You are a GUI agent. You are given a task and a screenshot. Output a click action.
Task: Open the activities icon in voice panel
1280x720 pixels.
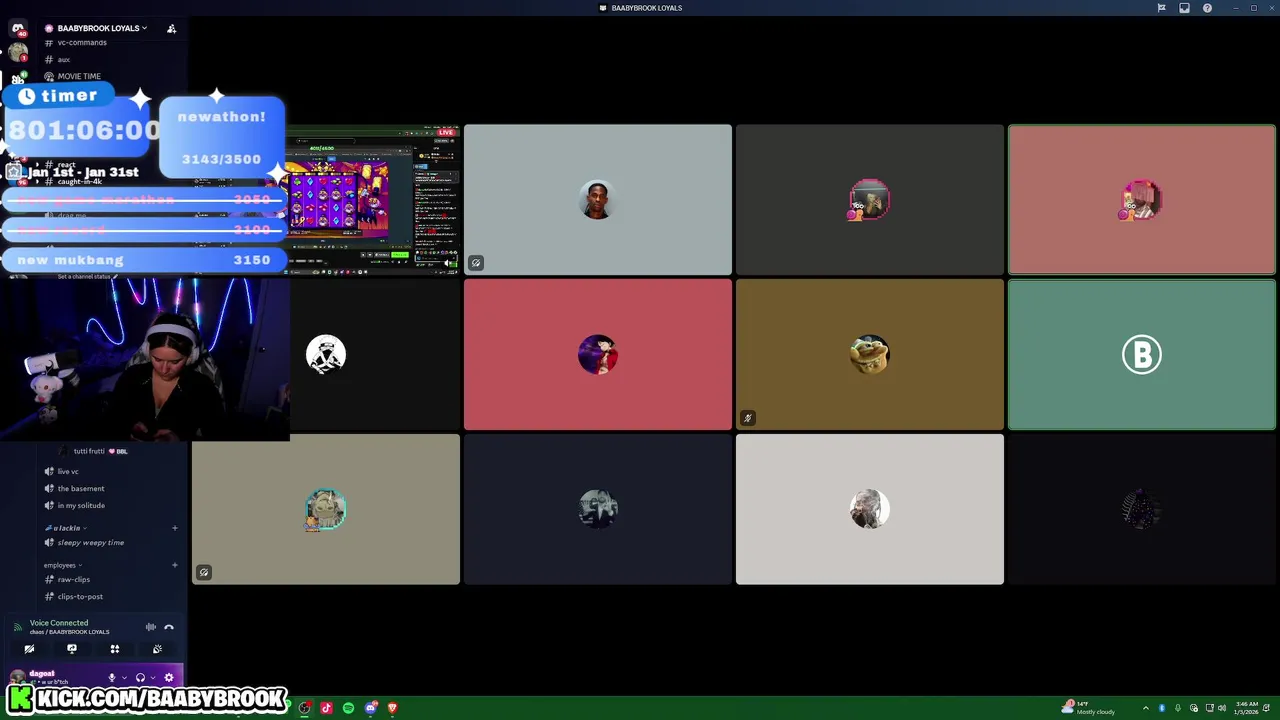tap(114, 649)
